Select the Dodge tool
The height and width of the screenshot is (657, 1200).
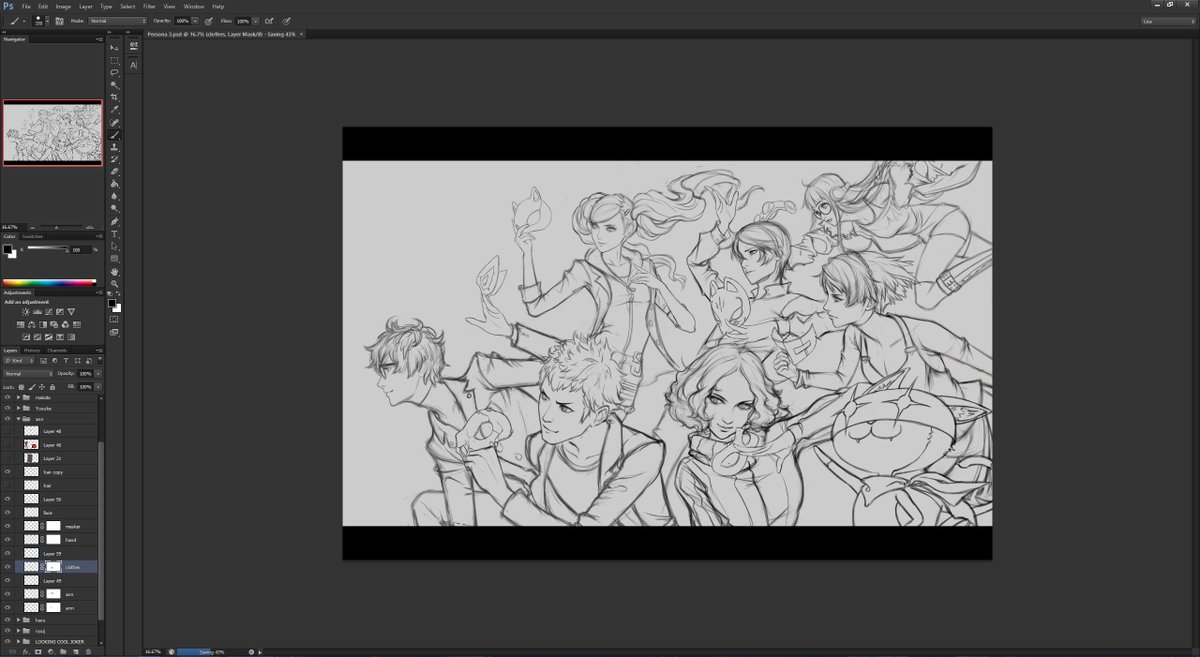tap(114, 209)
